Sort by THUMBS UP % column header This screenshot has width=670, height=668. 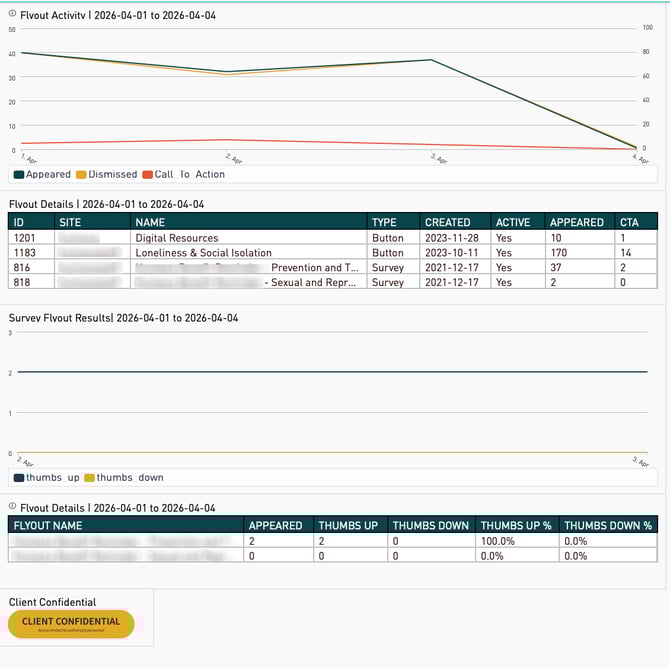click(x=514, y=525)
